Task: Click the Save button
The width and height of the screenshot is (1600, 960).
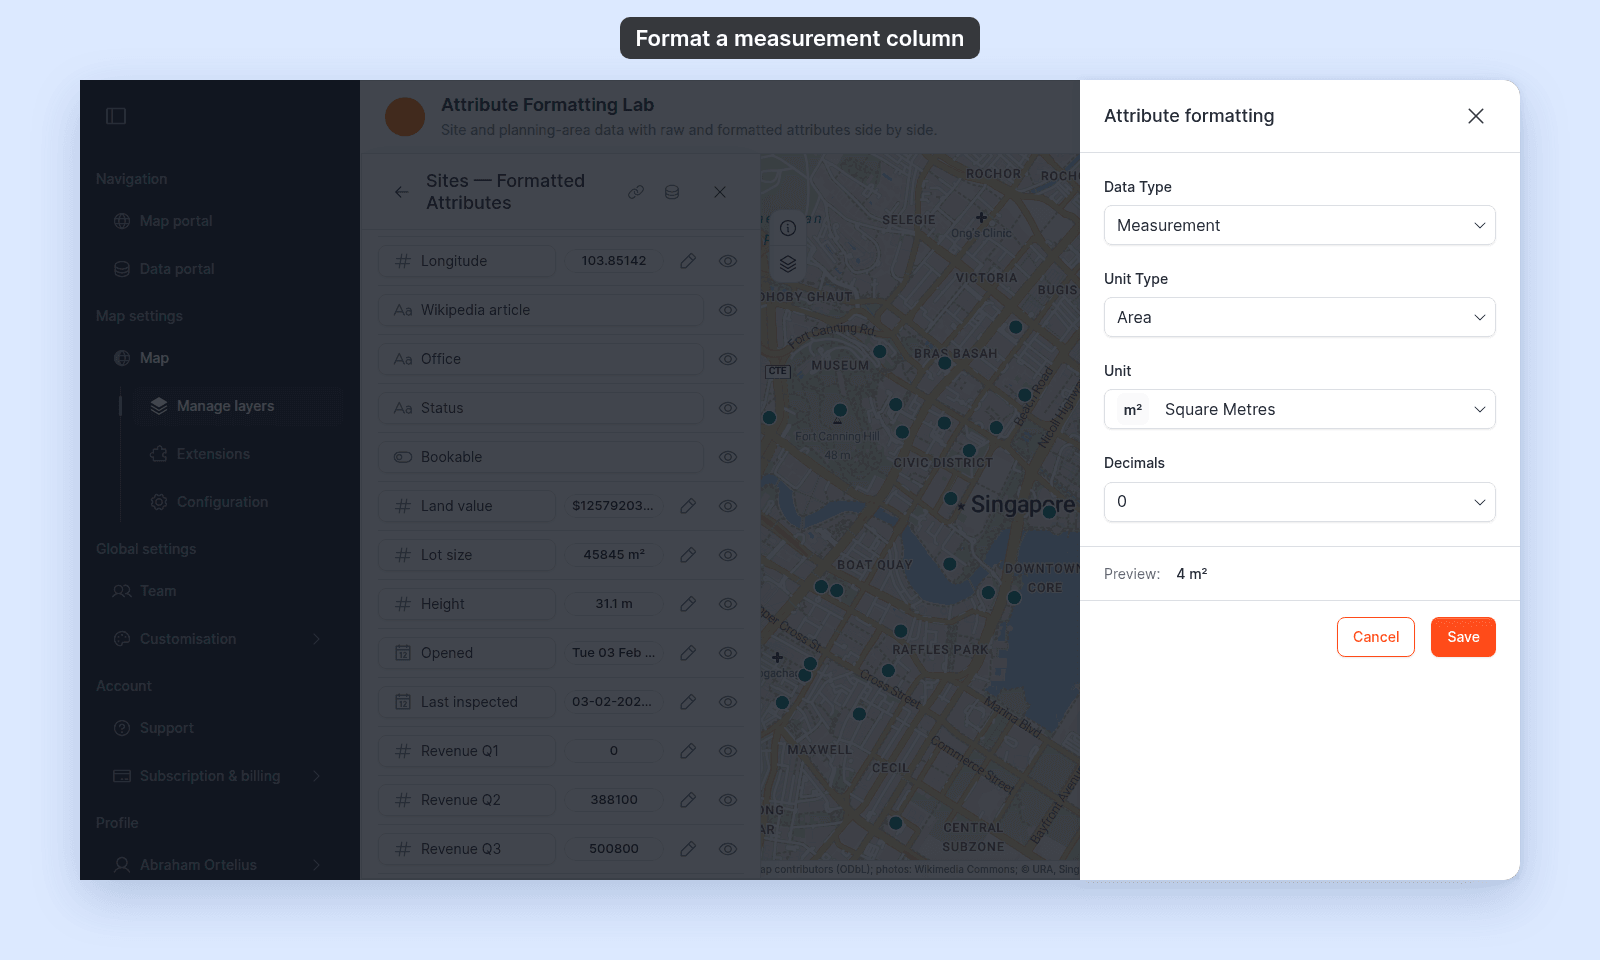Action: point(1463,637)
